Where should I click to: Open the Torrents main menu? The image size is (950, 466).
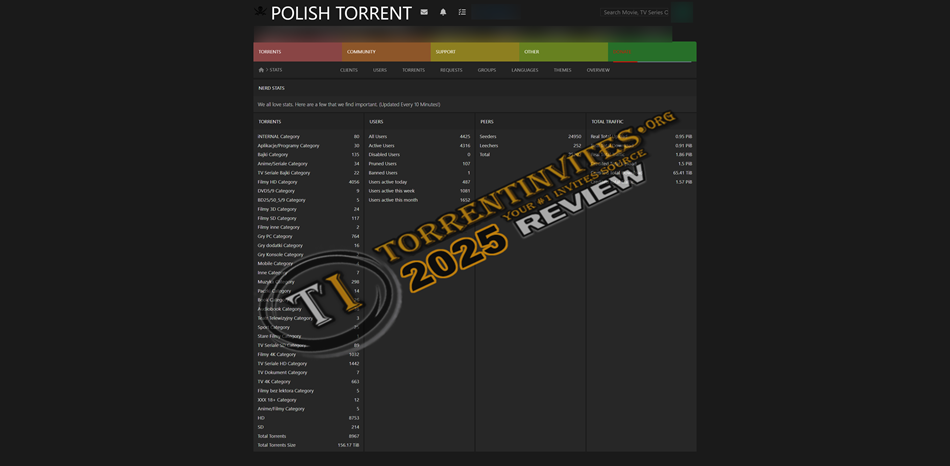297,52
